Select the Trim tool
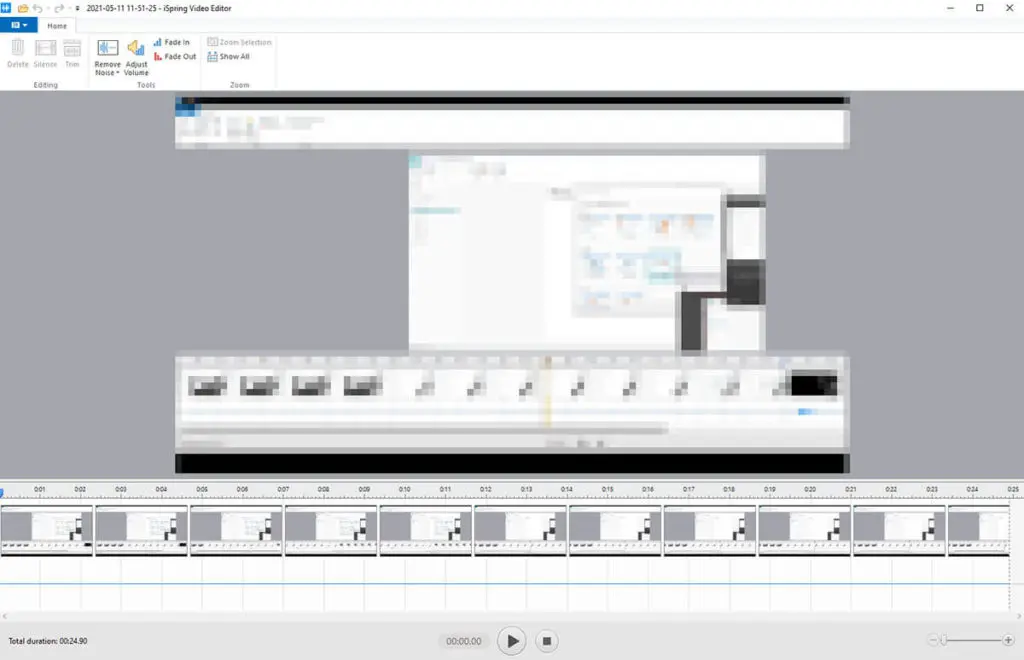 (72, 53)
